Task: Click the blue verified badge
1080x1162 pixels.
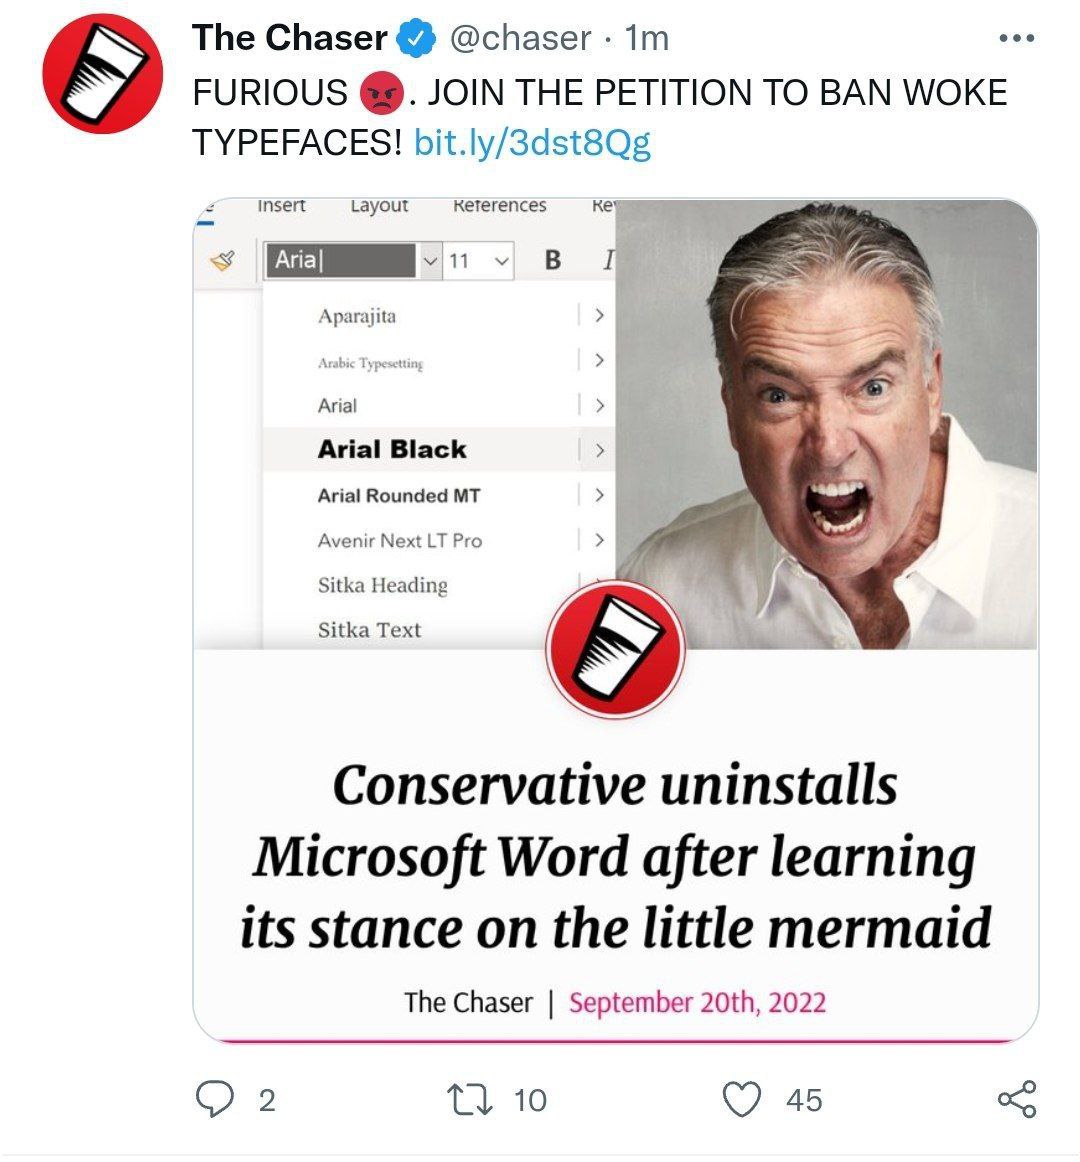Action: 417,39
